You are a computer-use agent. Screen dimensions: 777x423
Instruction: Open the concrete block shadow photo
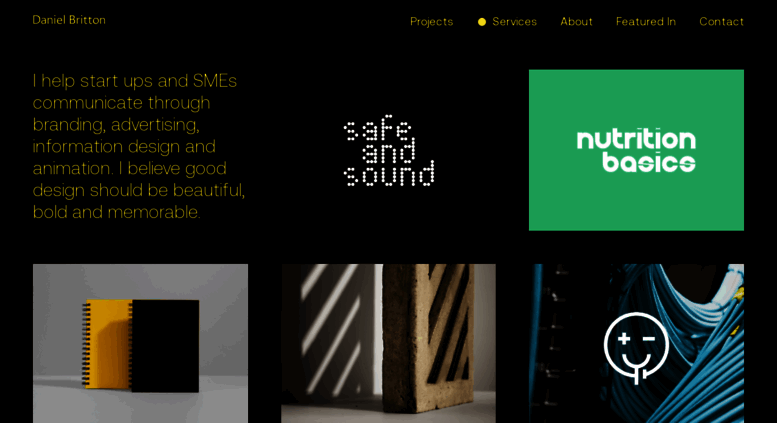tap(388, 343)
